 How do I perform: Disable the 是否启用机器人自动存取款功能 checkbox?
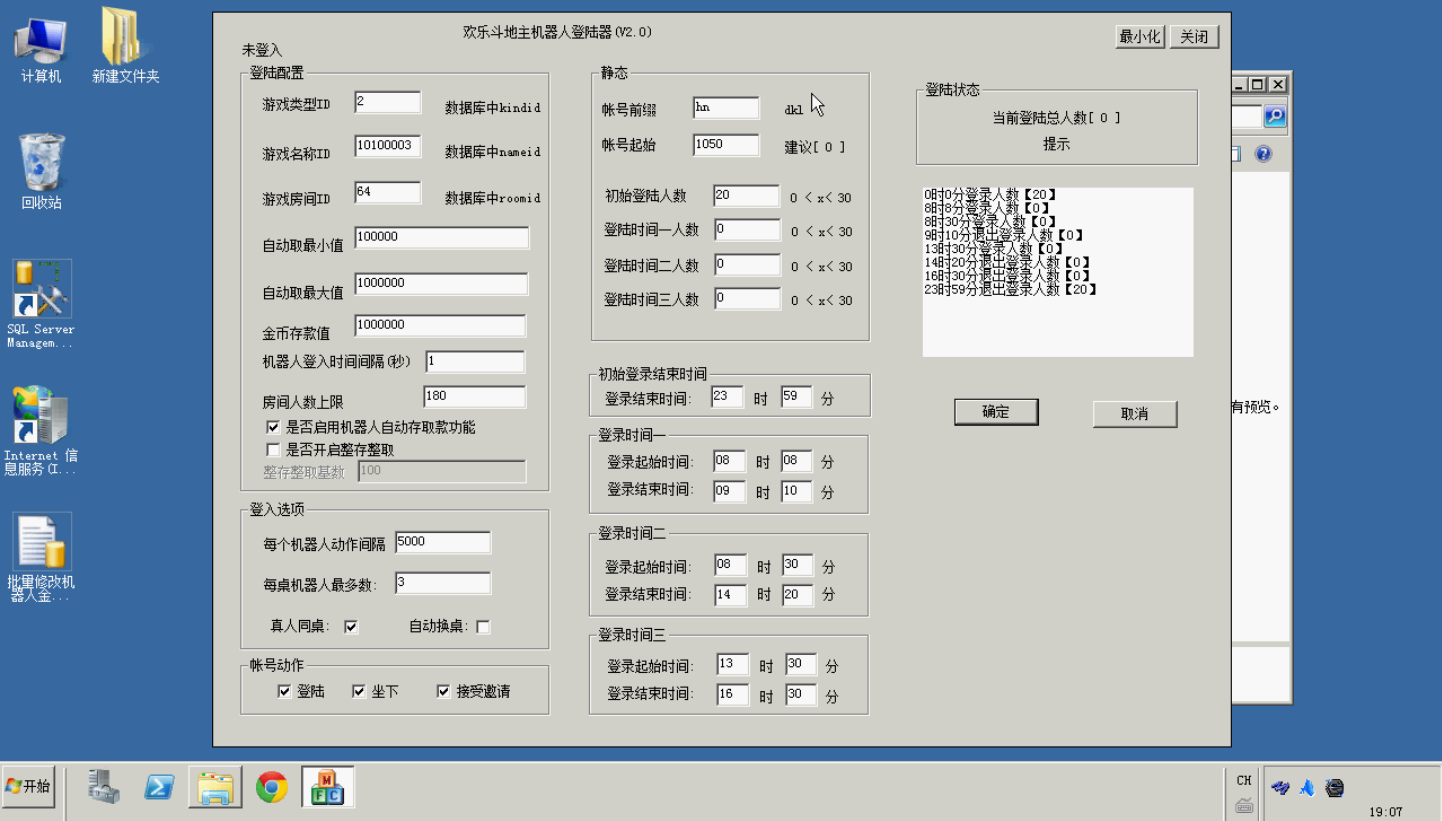point(274,428)
